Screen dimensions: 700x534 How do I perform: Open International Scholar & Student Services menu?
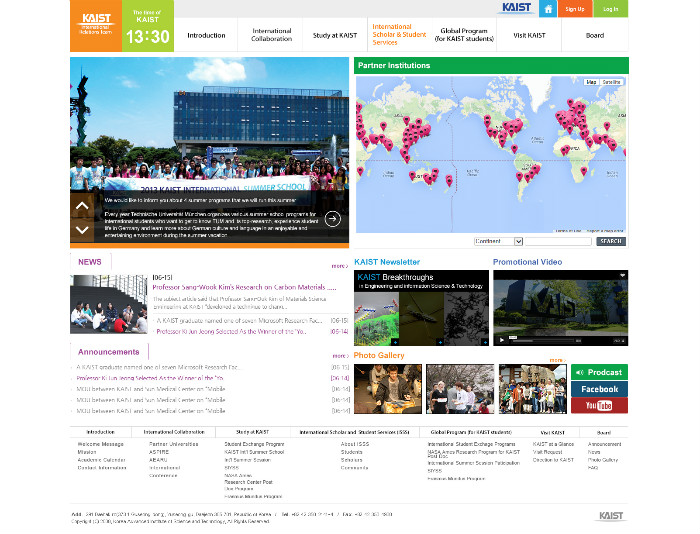399,35
